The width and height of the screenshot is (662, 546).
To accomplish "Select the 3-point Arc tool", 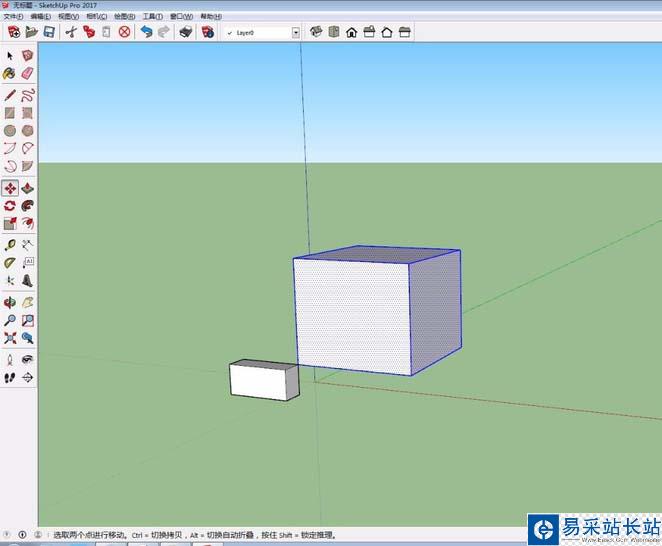I will tap(10, 166).
